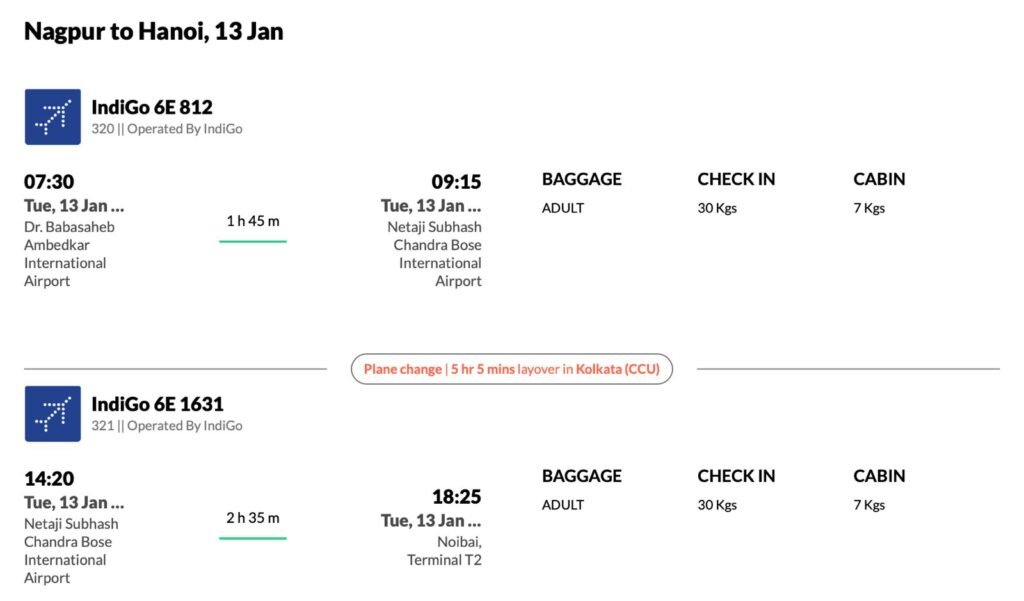
Task: Click the first flight's BAGGAGE header
Action: (581, 179)
